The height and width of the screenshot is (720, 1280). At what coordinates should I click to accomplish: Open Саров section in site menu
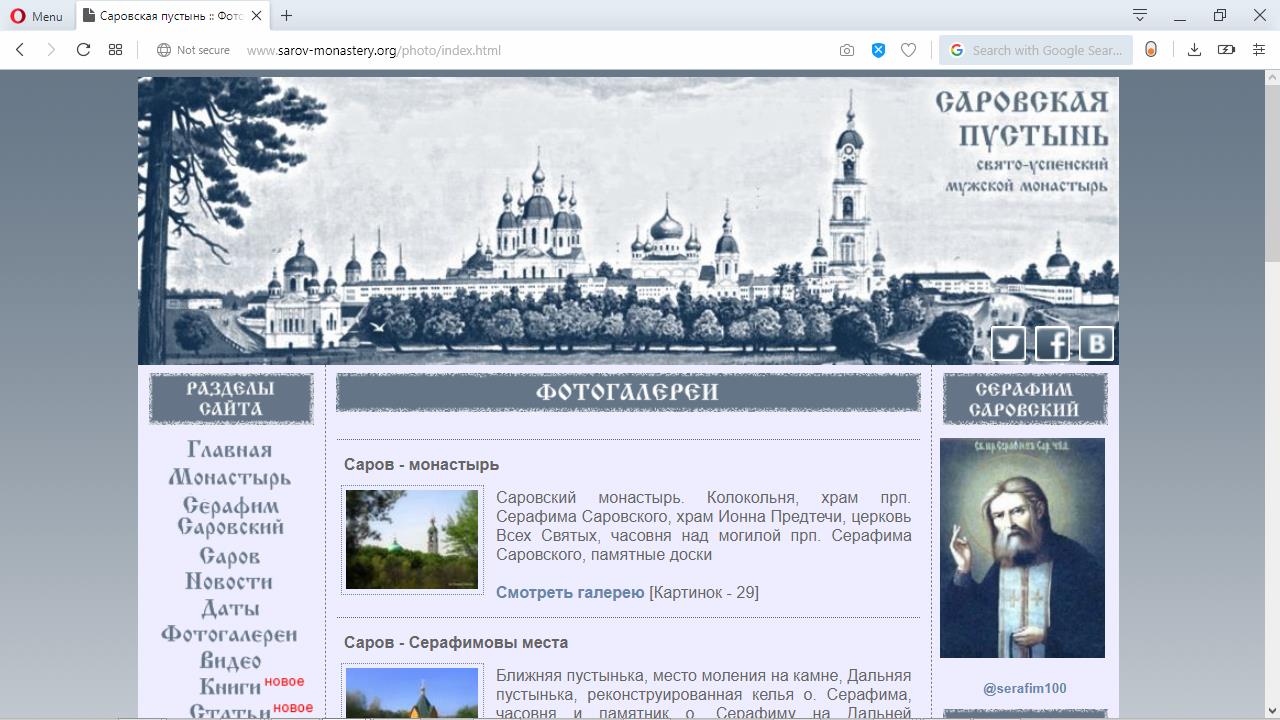[x=230, y=556]
